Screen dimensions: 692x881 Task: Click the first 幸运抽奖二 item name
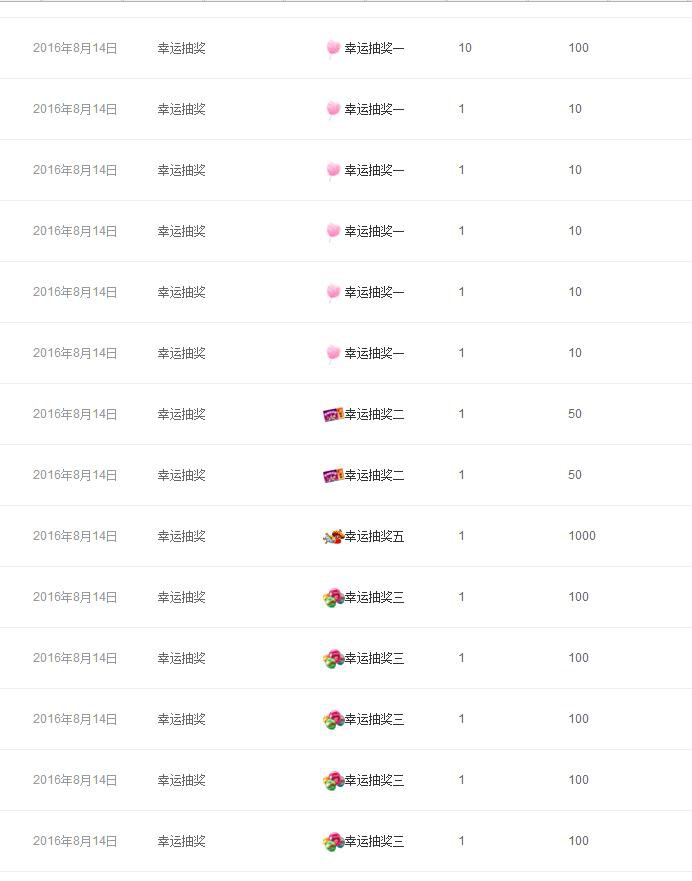coord(374,415)
